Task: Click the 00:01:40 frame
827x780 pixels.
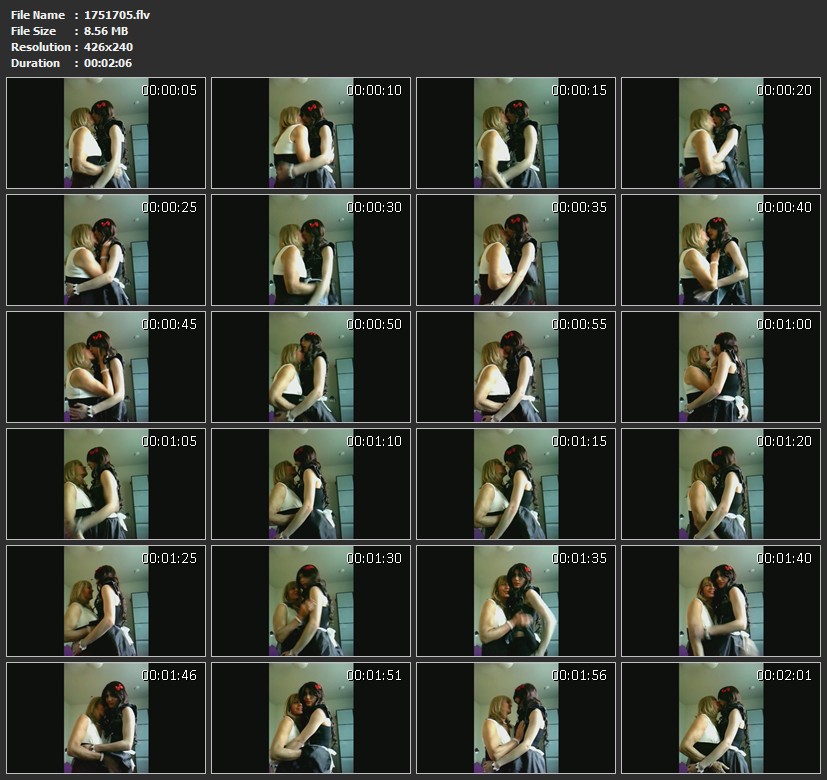Action: [721, 601]
